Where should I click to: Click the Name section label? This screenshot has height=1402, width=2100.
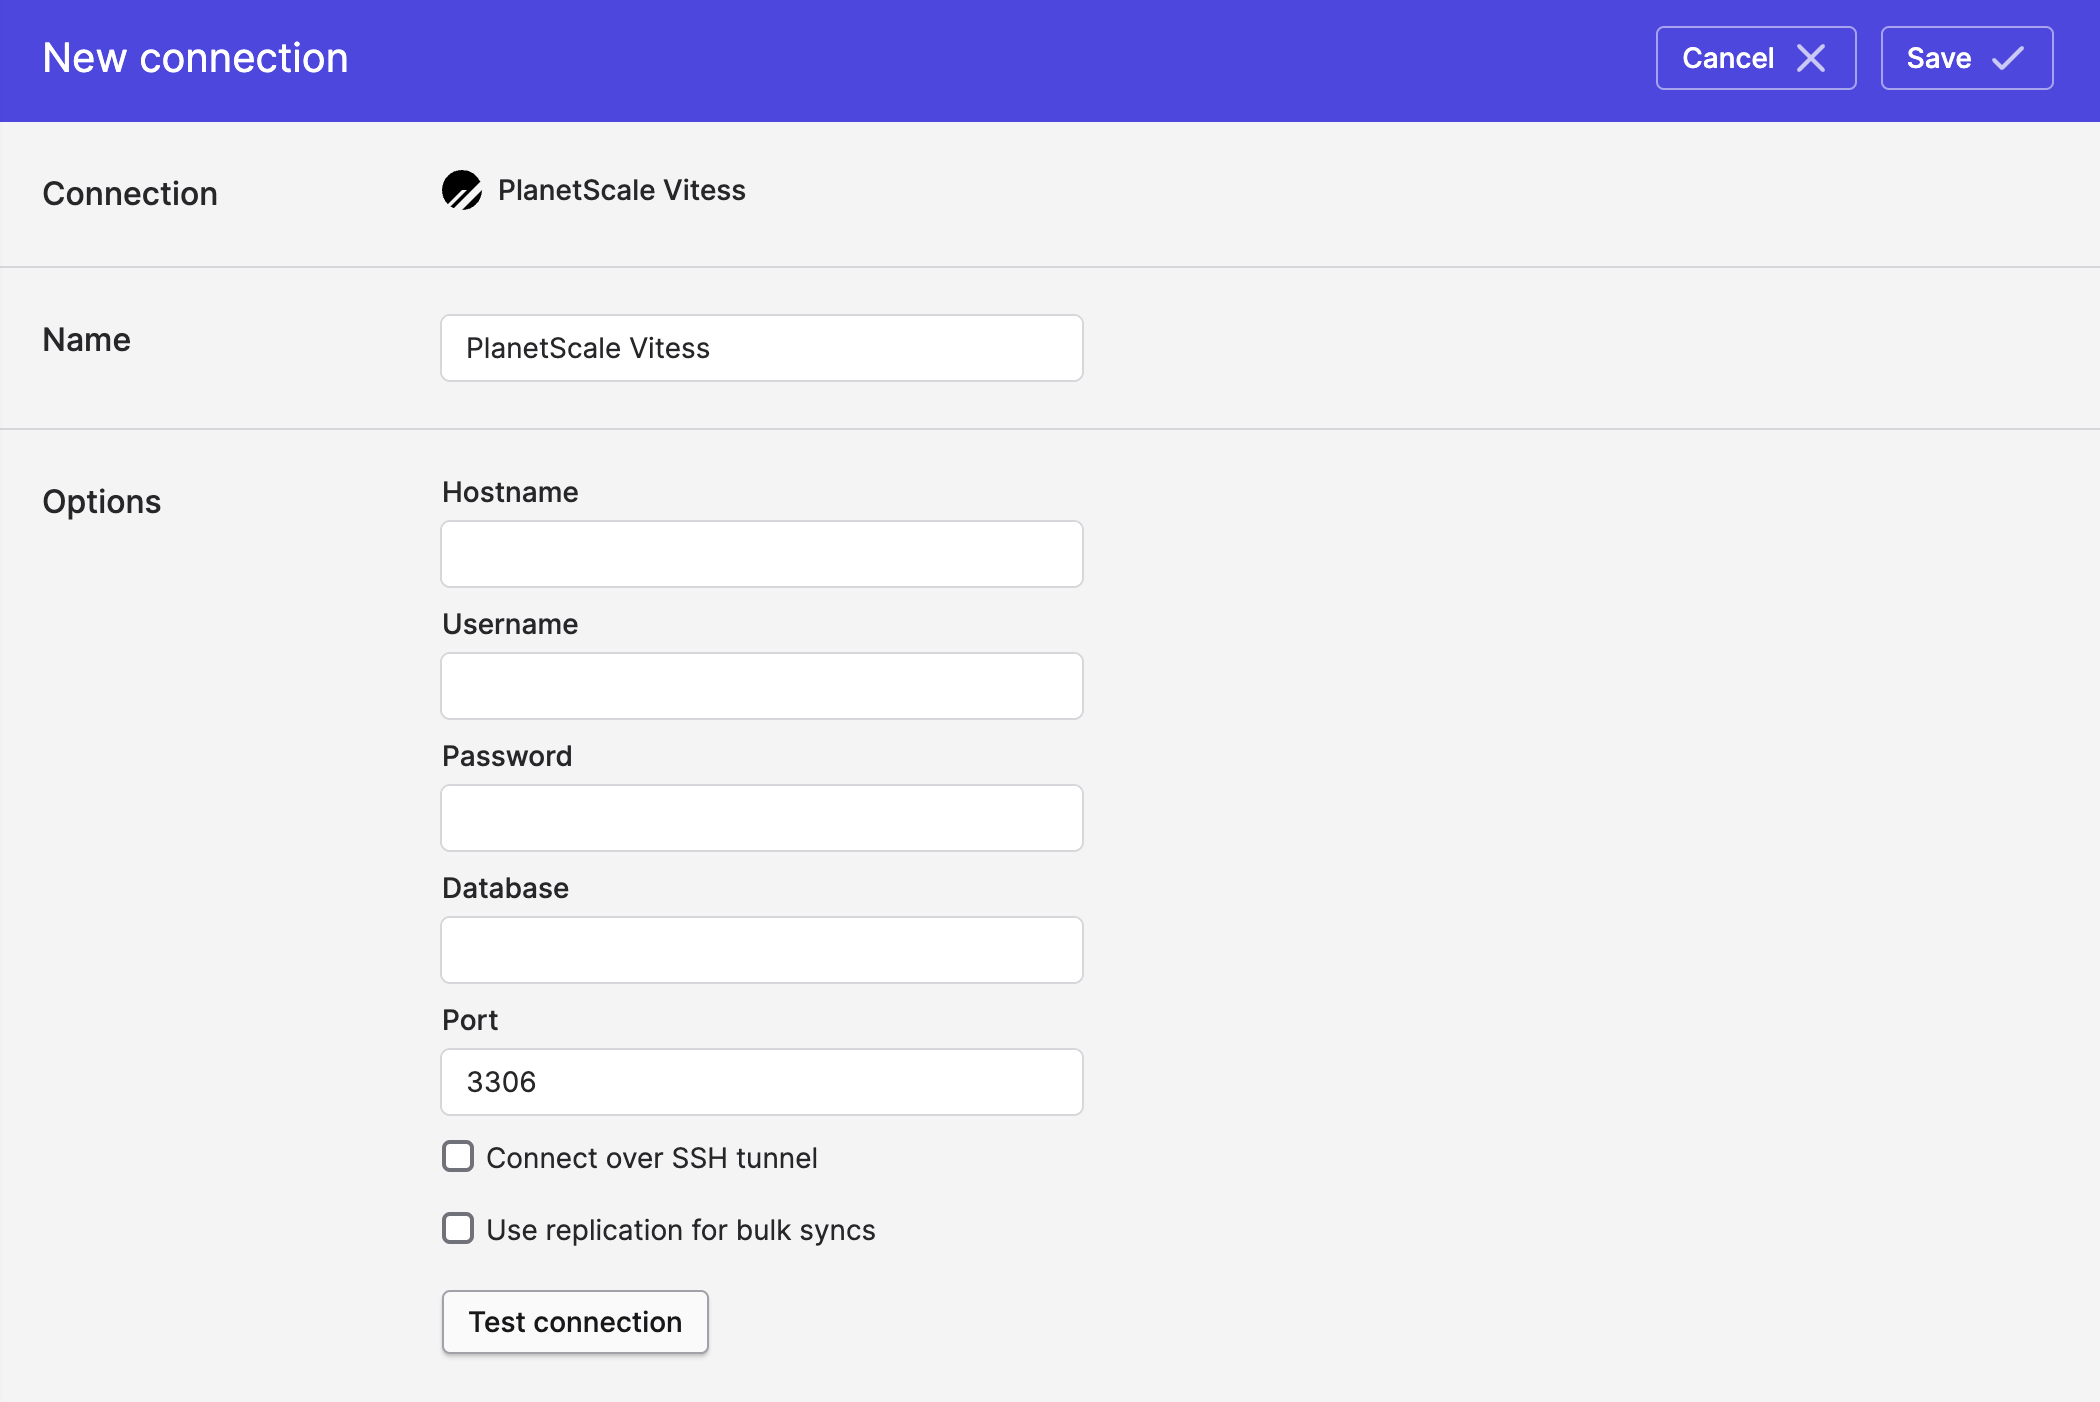coord(87,340)
